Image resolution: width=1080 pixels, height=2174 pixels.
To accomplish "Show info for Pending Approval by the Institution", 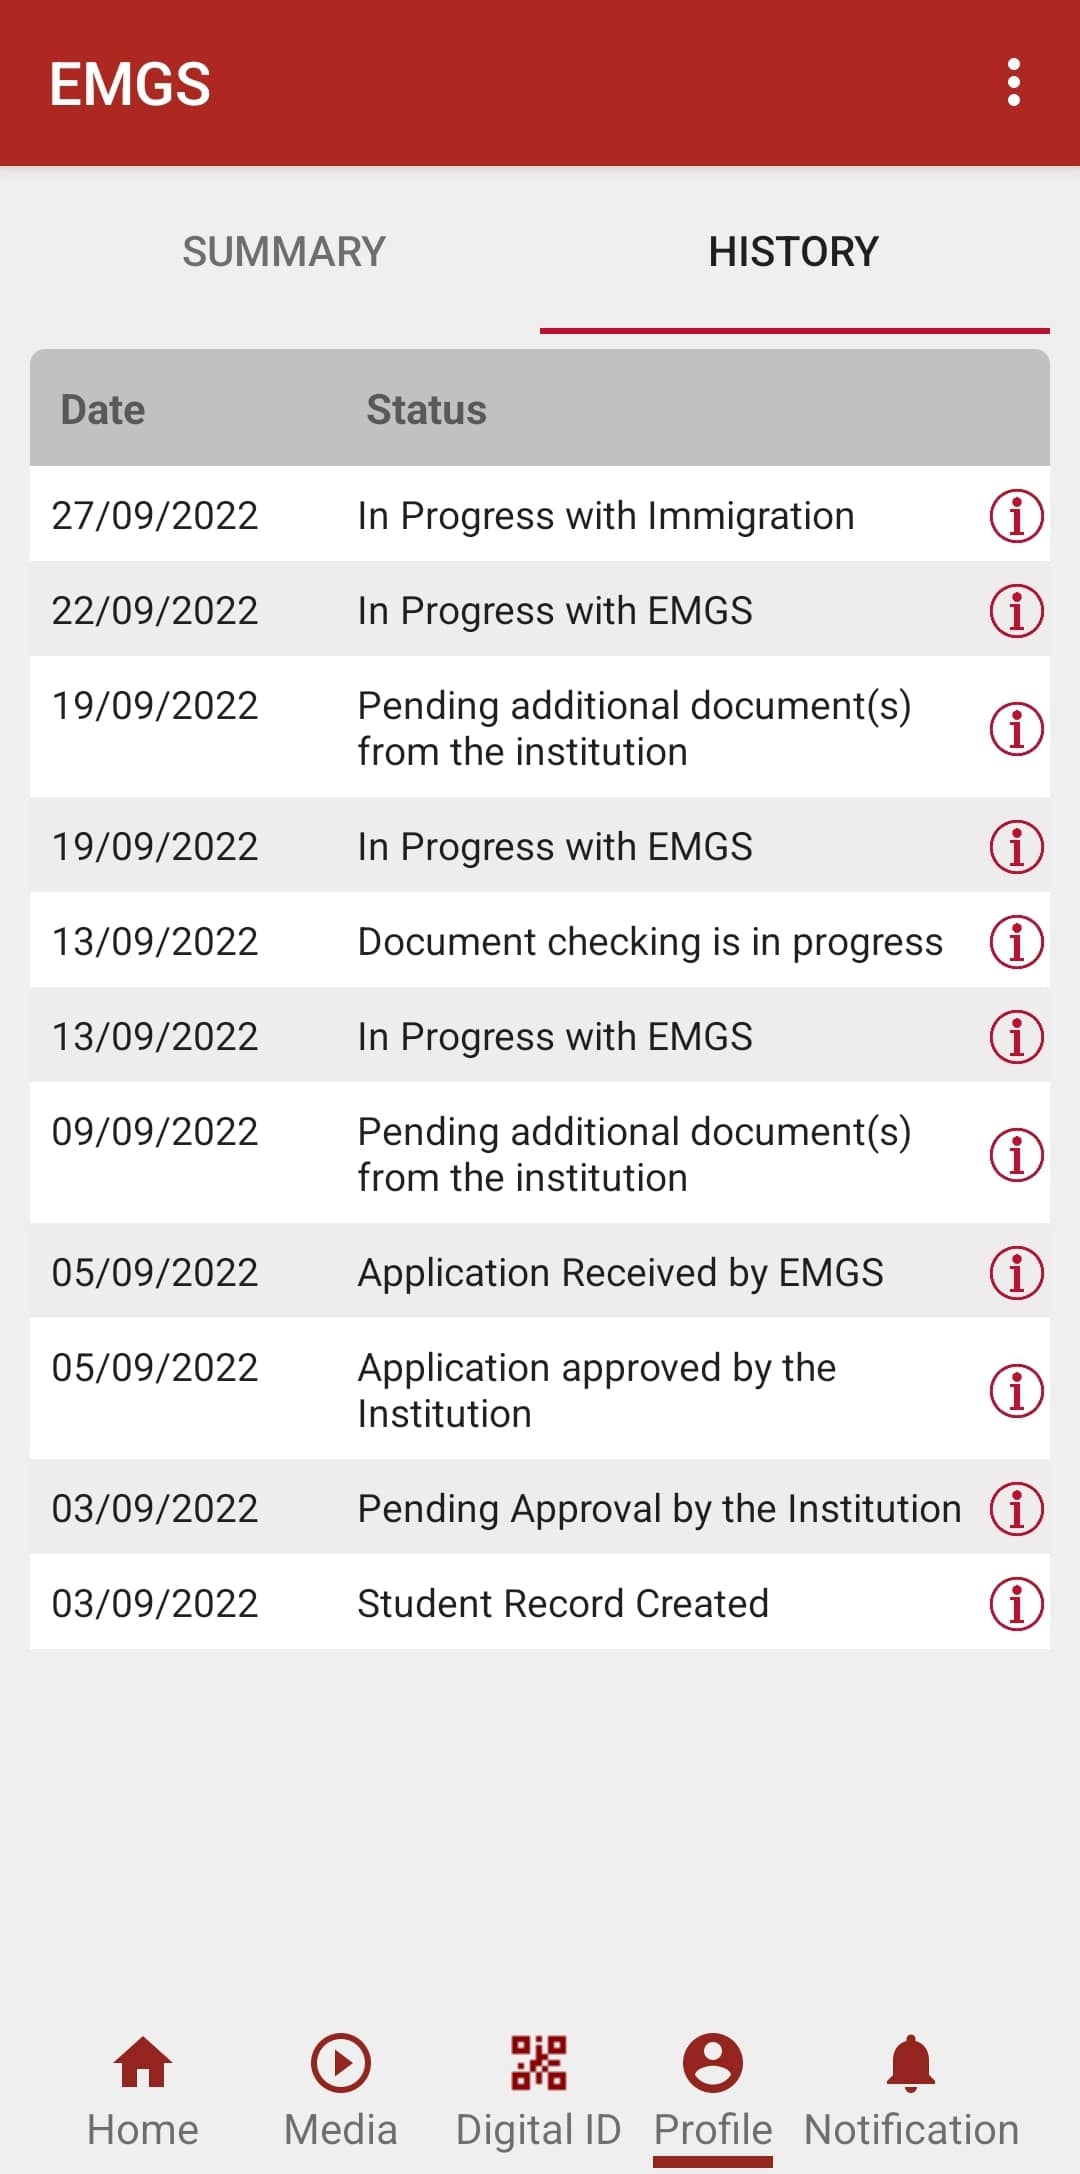I will pos(1016,1509).
